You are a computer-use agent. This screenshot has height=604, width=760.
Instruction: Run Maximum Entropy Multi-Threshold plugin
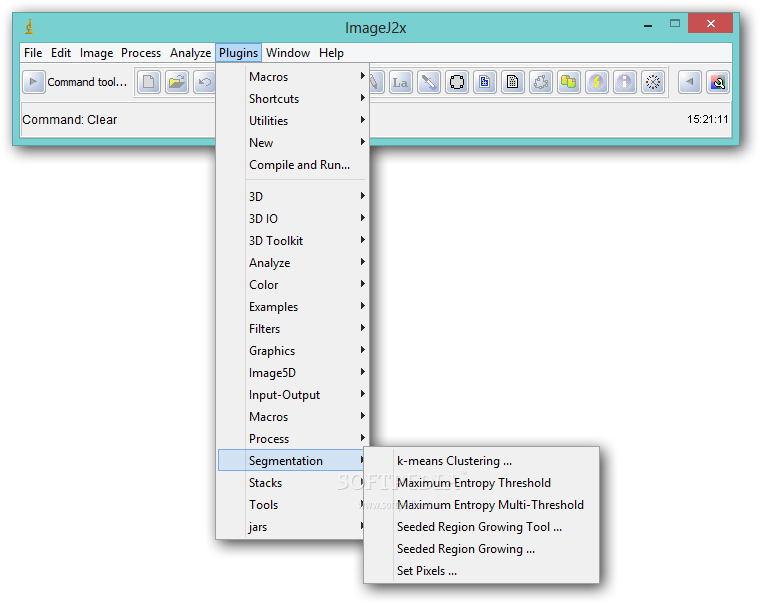pyautogui.click(x=482, y=505)
